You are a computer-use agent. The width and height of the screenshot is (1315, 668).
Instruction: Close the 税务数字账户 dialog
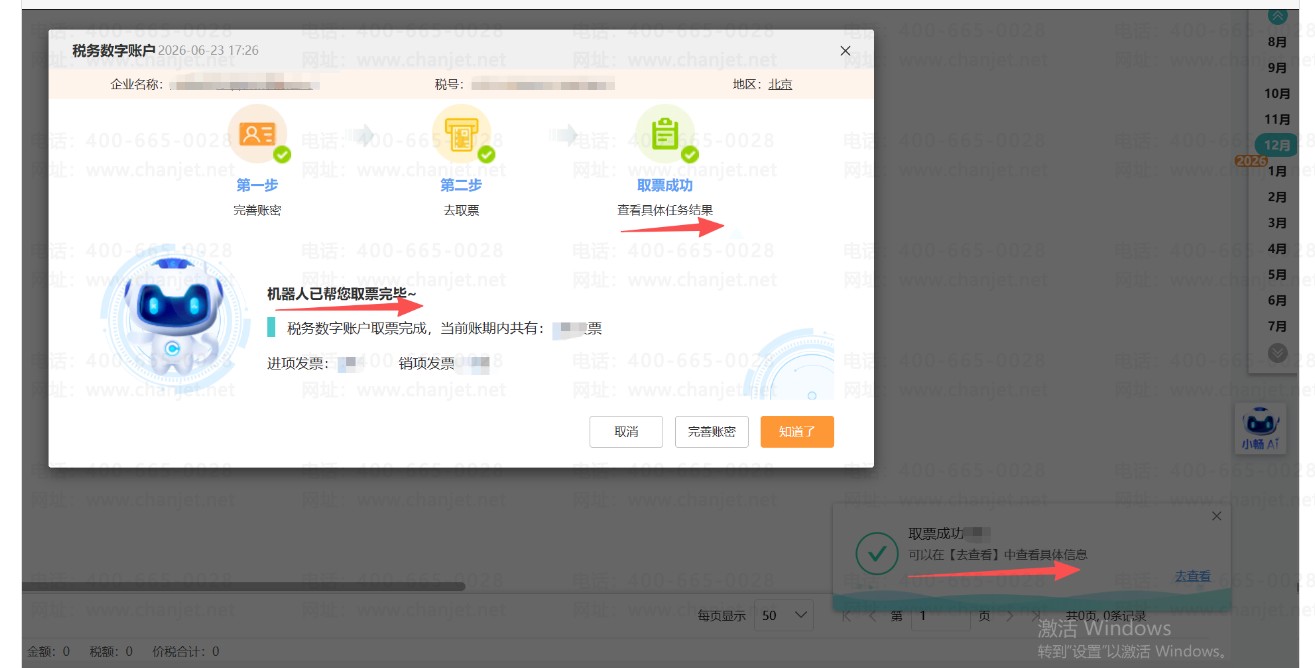click(845, 51)
